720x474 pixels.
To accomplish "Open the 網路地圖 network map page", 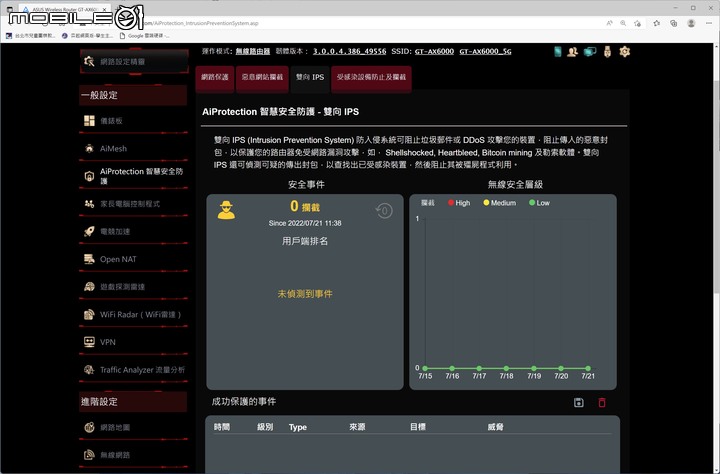I will [x=134, y=427].
